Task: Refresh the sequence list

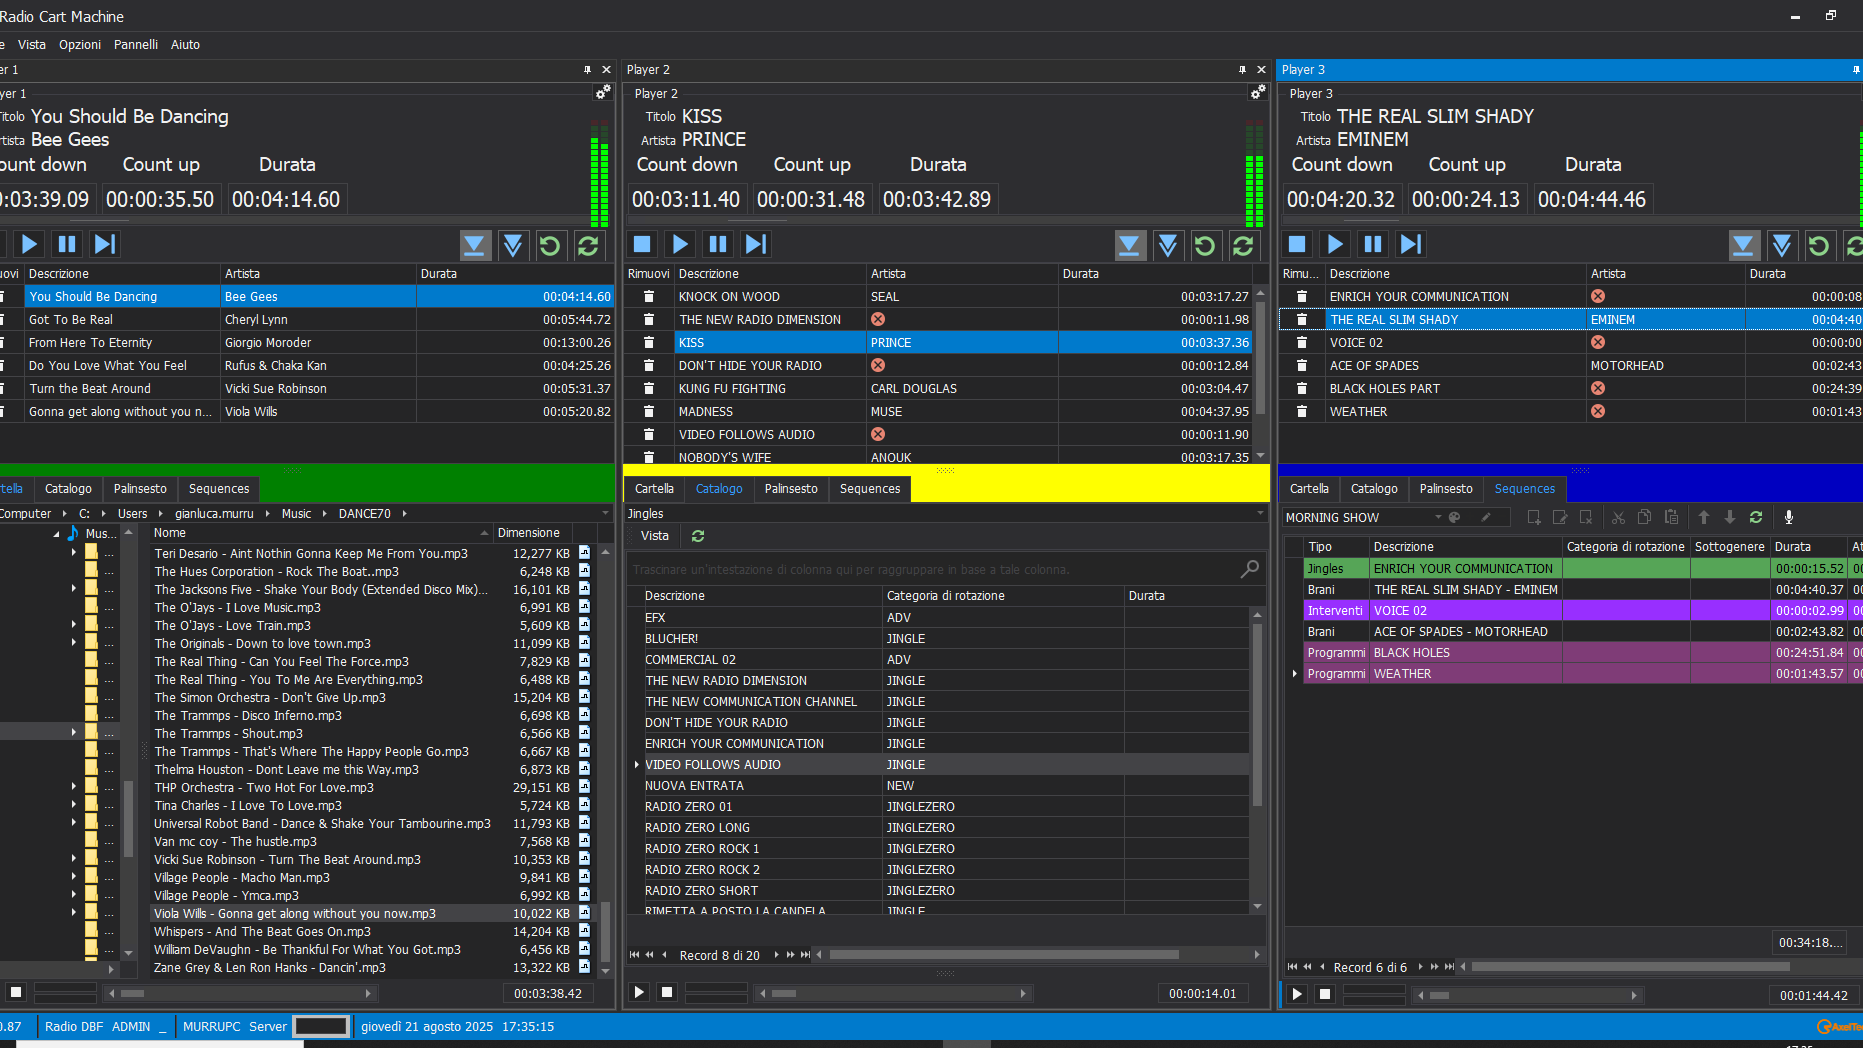Action: coord(1756,517)
